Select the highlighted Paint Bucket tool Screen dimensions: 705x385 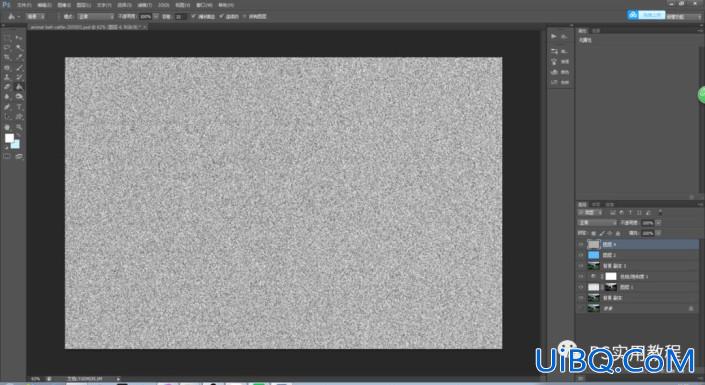click(x=19, y=87)
